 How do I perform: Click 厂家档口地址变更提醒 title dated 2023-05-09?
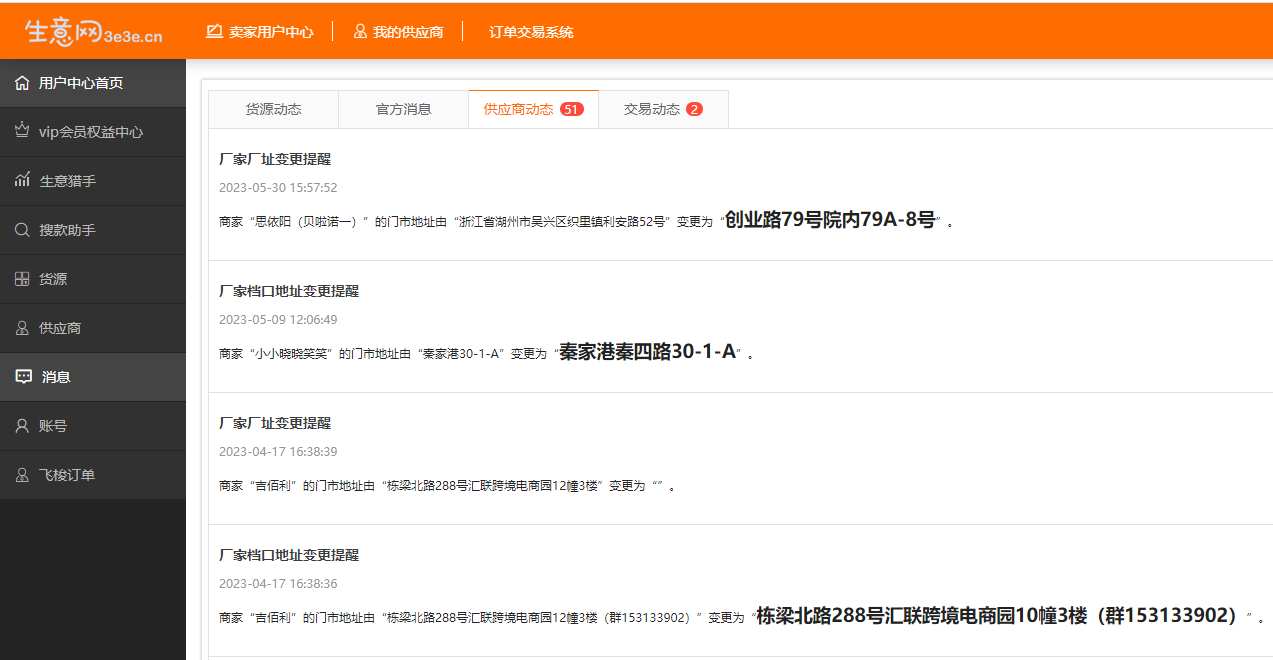pyautogui.click(x=289, y=291)
